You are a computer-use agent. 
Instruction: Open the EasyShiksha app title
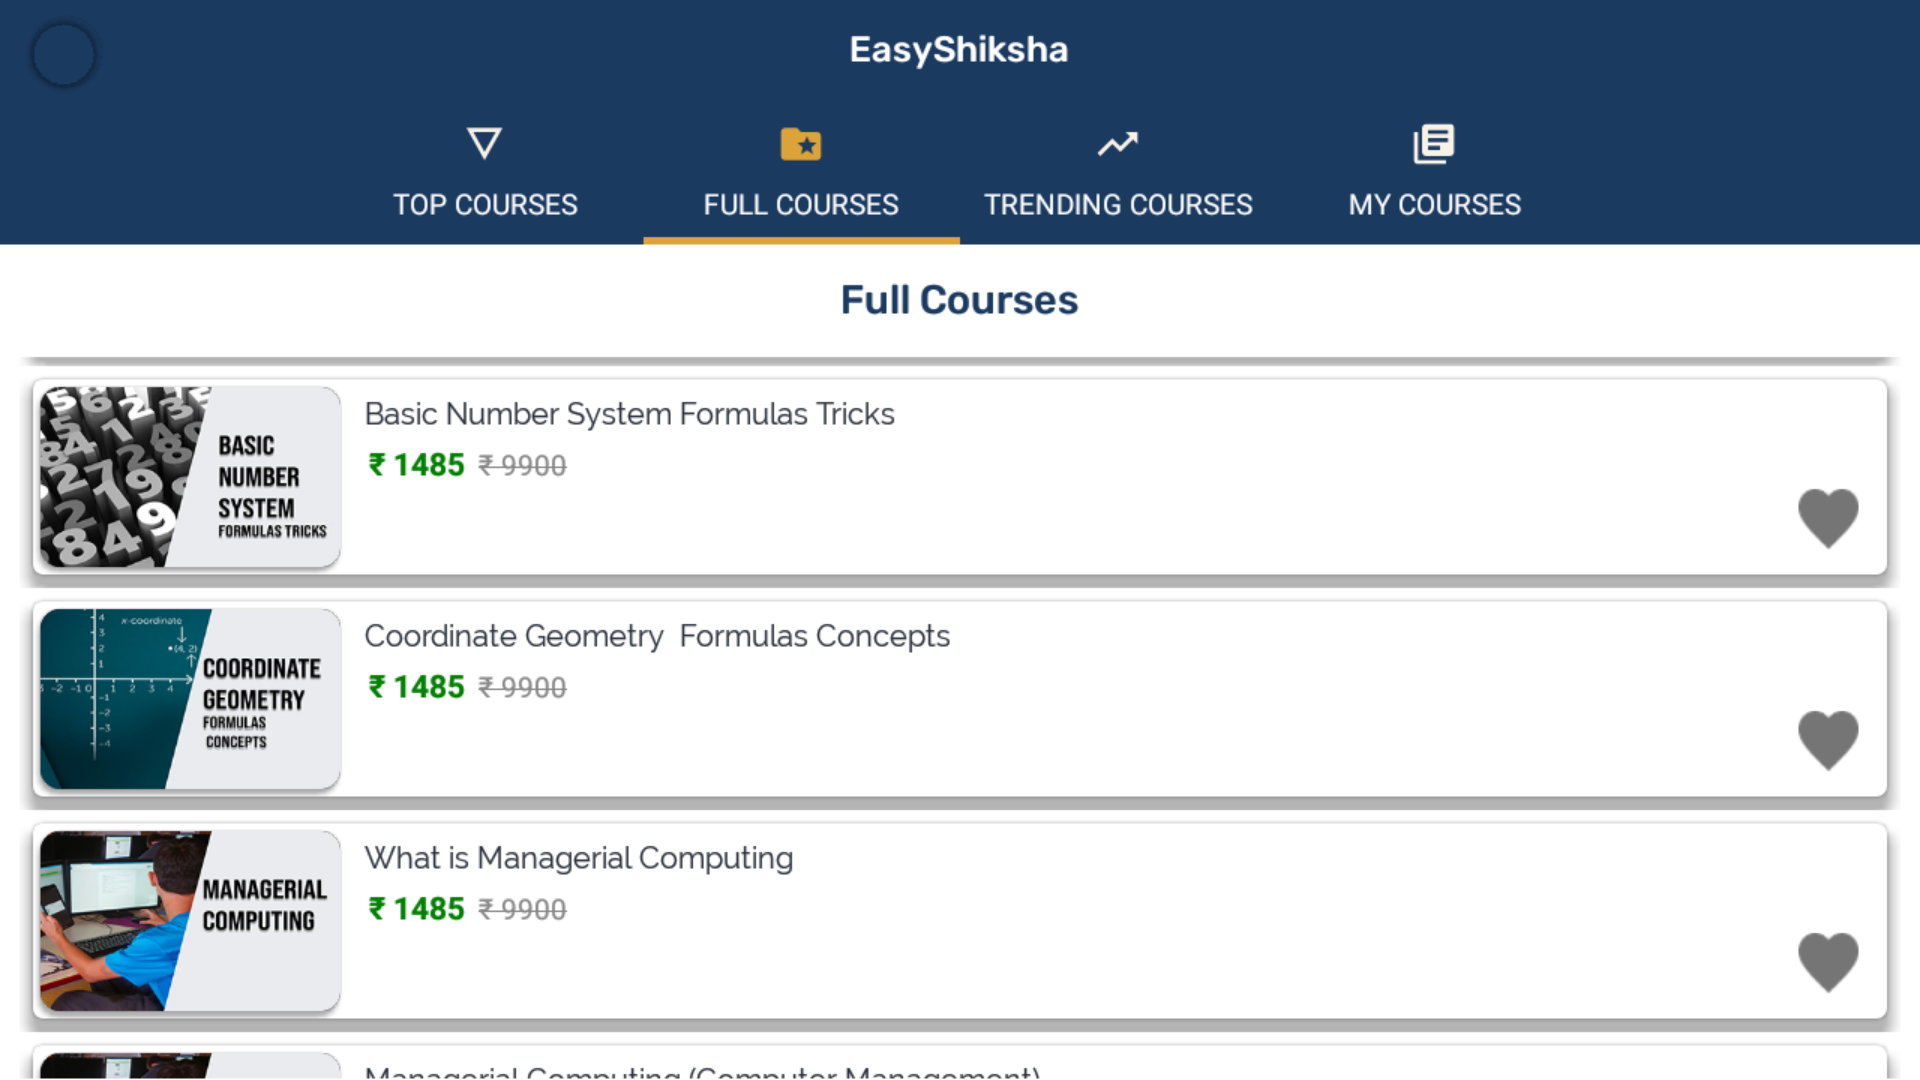point(958,49)
